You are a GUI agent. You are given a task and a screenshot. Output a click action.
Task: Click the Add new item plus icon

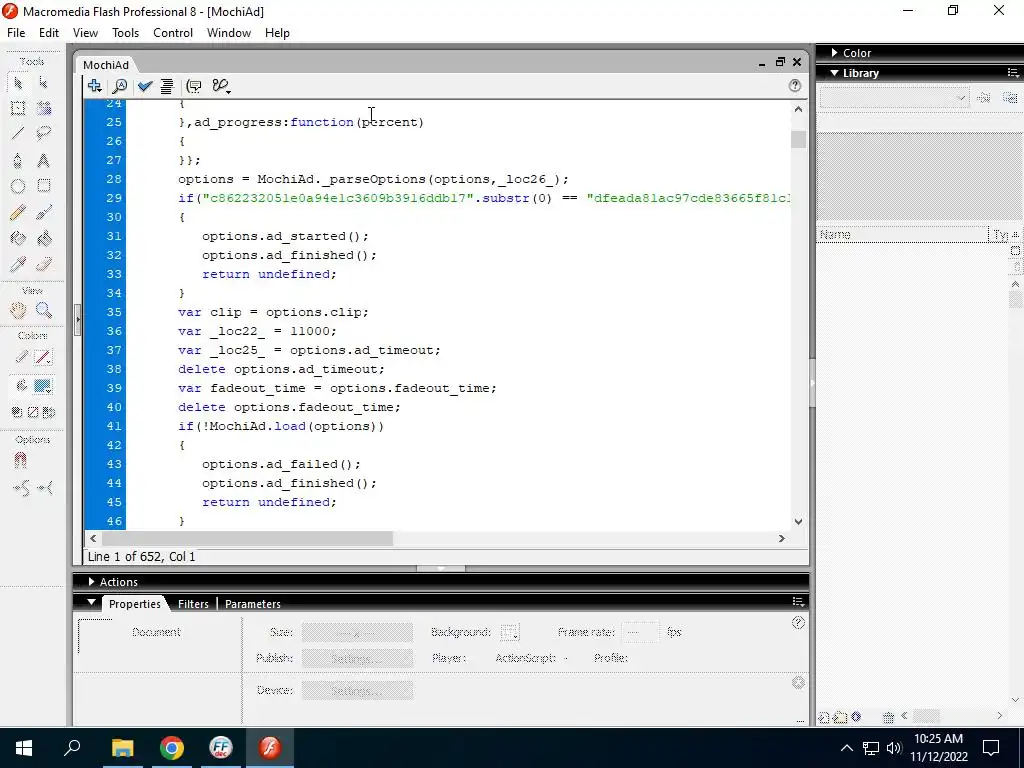click(x=94, y=86)
